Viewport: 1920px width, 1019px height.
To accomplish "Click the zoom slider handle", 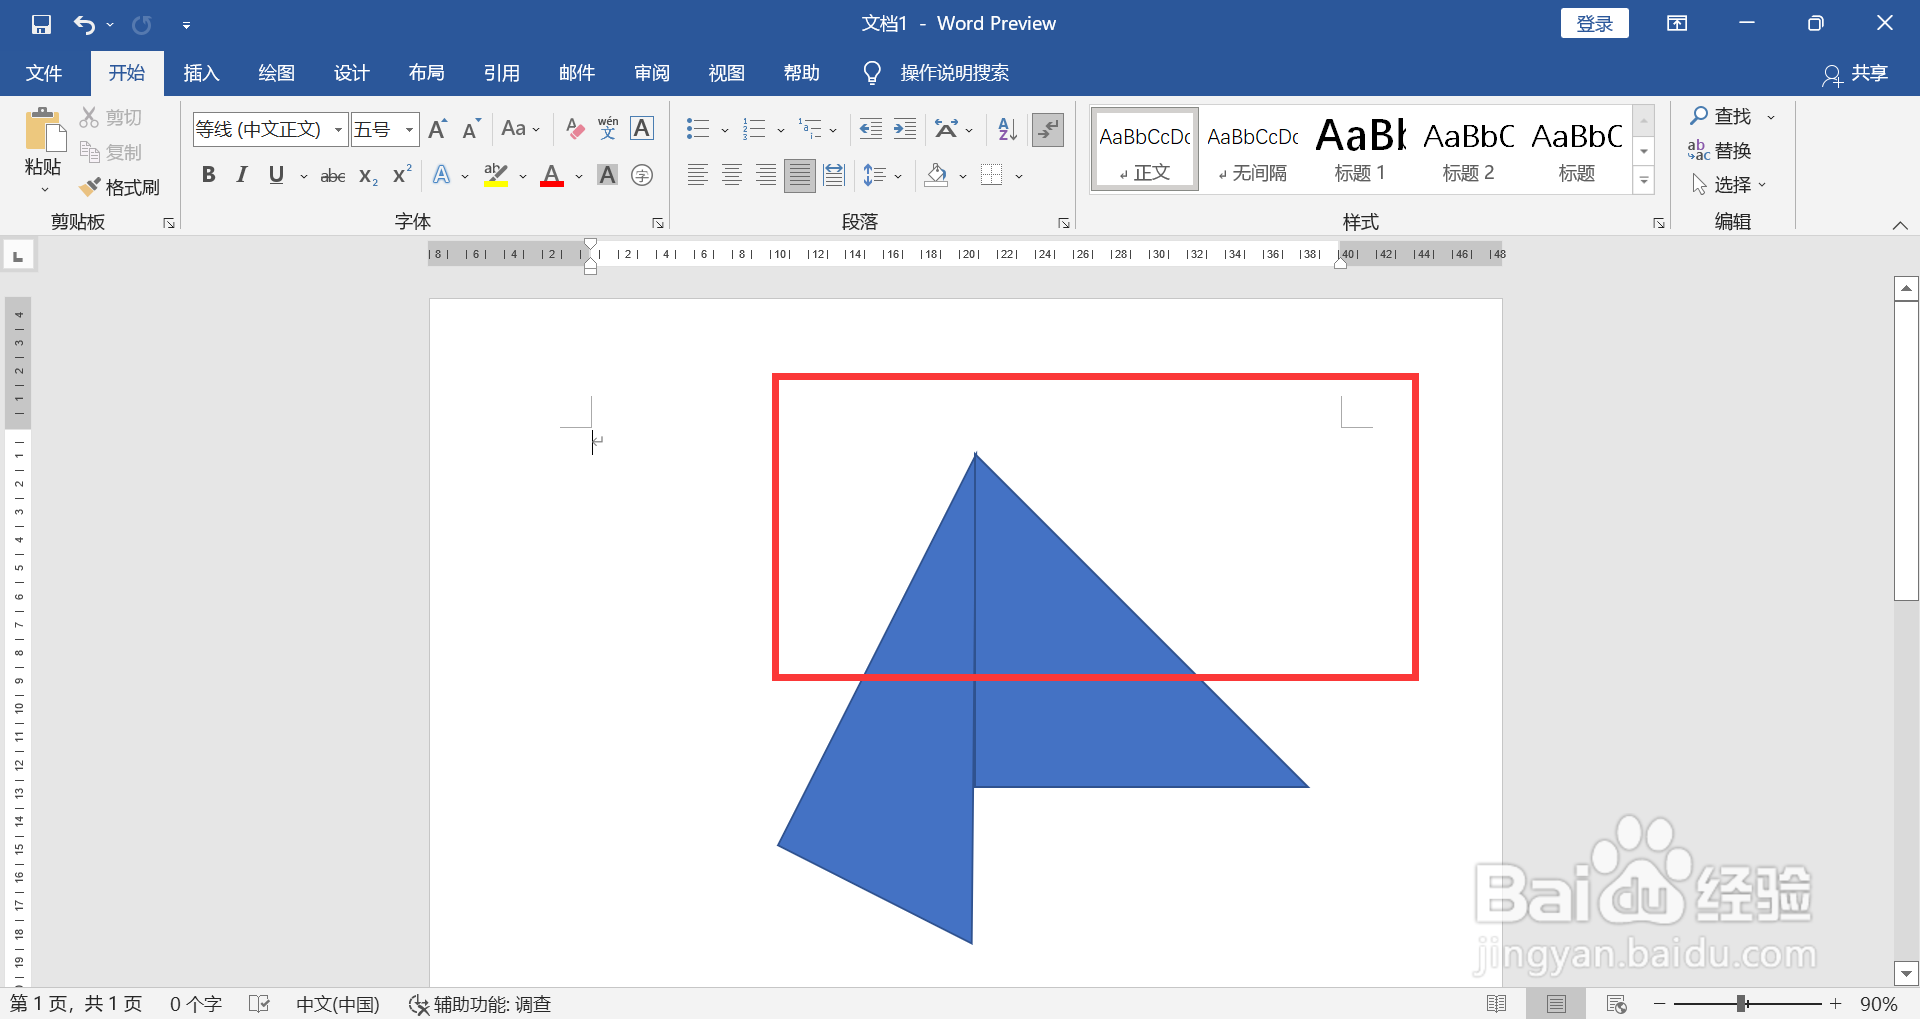I will 1741,1003.
